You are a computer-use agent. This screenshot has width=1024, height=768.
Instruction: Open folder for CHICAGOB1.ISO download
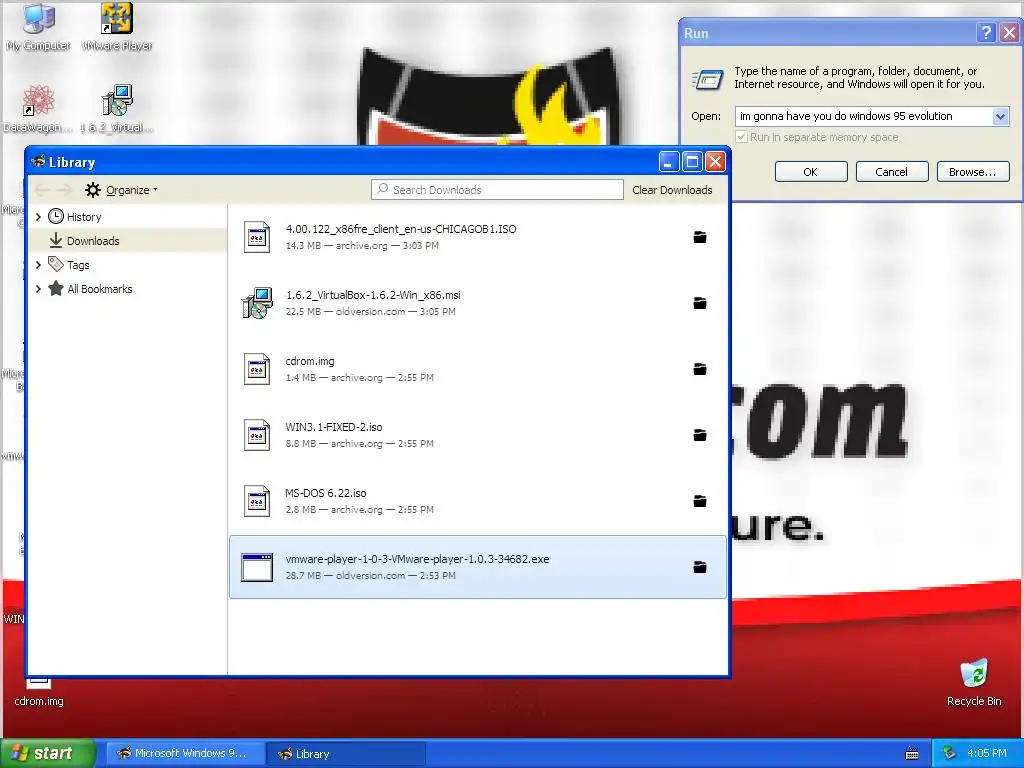click(x=699, y=237)
